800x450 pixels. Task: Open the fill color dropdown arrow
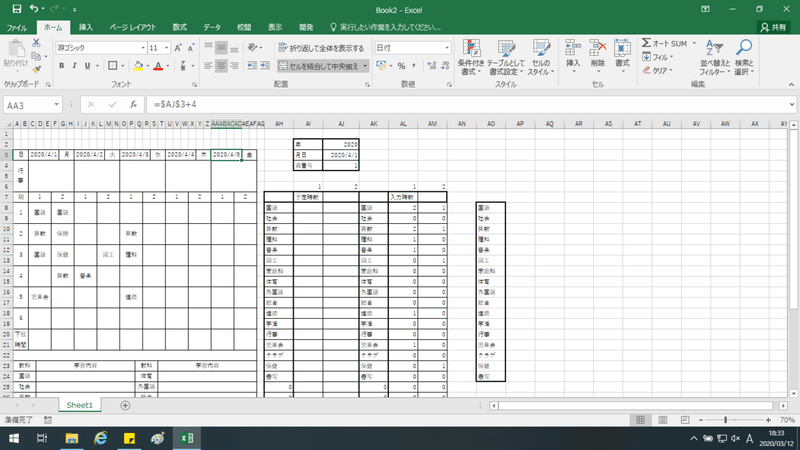click(x=147, y=66)
